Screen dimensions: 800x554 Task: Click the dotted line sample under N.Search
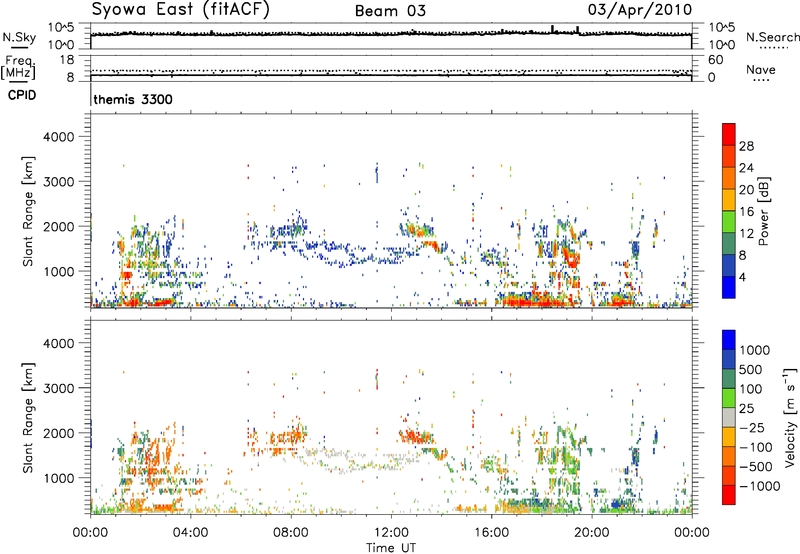(x=773, y=48)
